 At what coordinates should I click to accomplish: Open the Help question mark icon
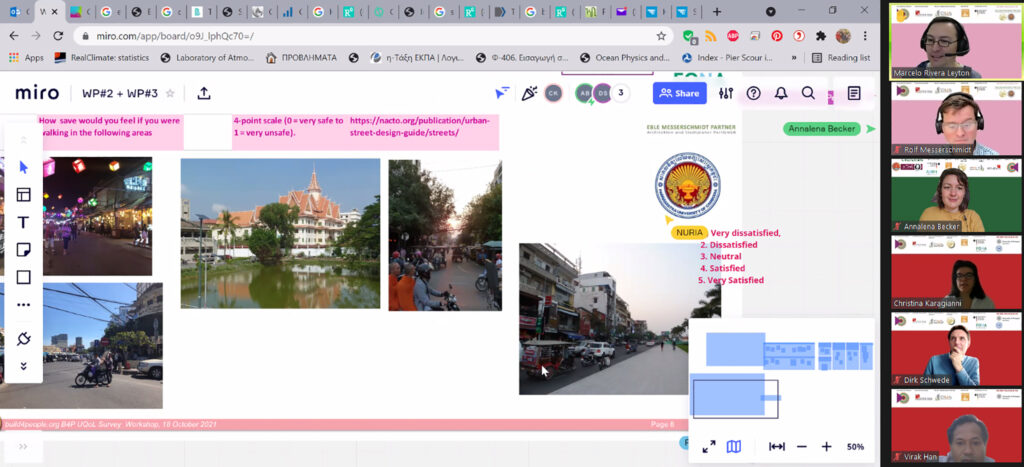pos(754,93)
